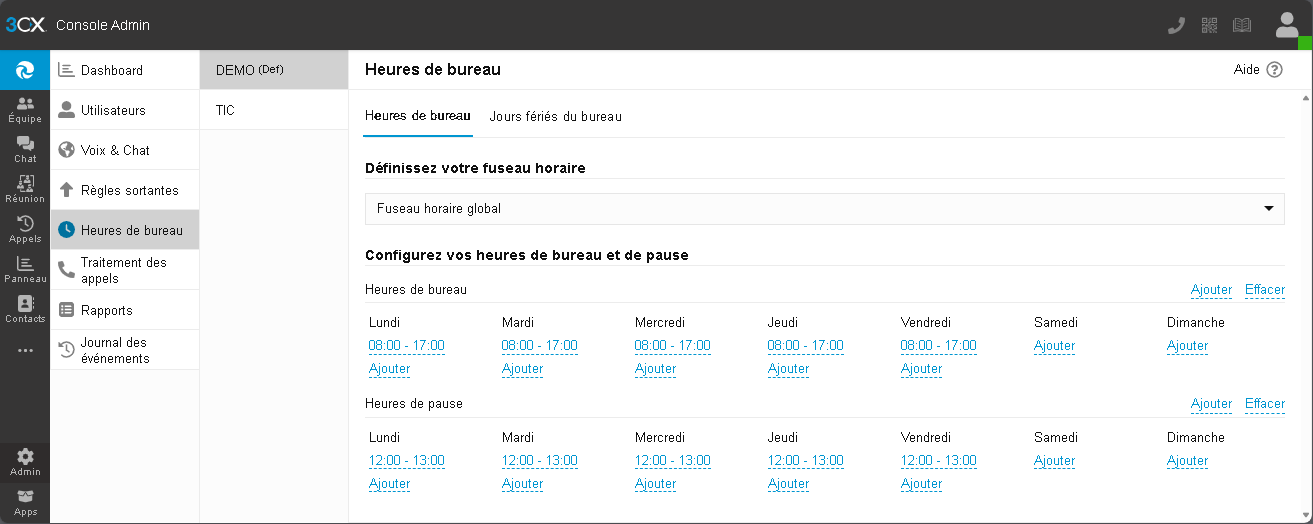Image resolution: width=1313 pixels, height=524 pixels.
Task: Click the Aide help link
Action: 1247,70
